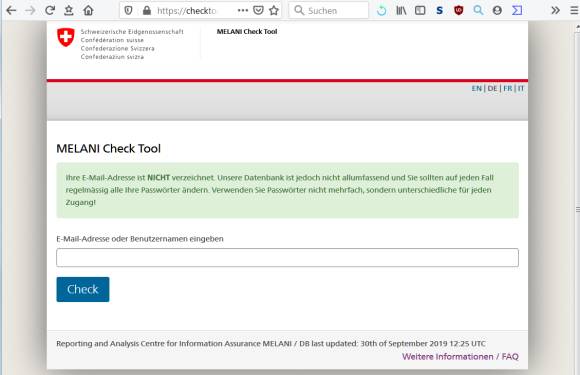Viewport: 580px width, 375px height.
Task: Click the label E-Mail-Adresse oder Benutzernamen eingeben
Action: (x=140, y=239)
